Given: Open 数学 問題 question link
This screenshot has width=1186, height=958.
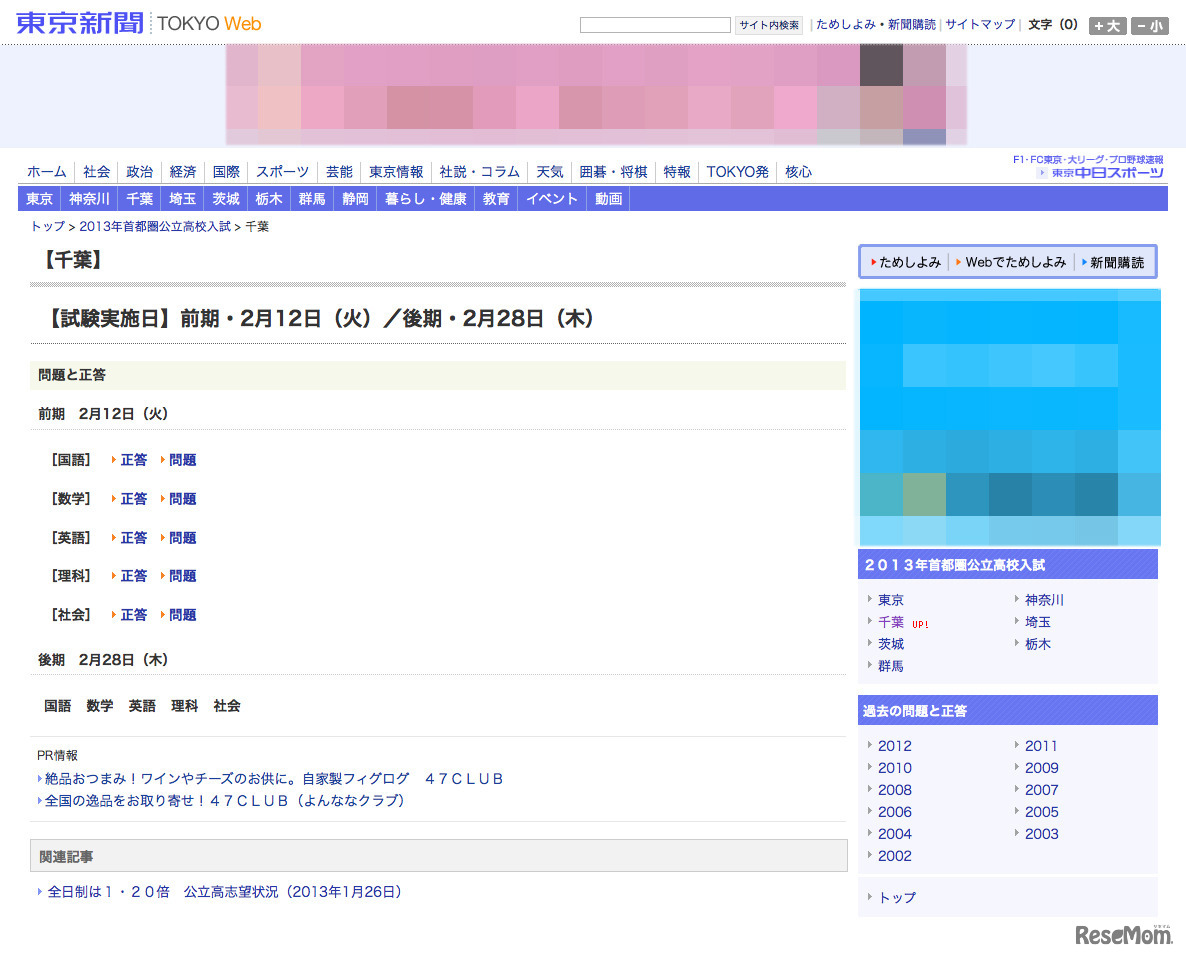Looking at the screenshot, I should [x=182, y=499].
